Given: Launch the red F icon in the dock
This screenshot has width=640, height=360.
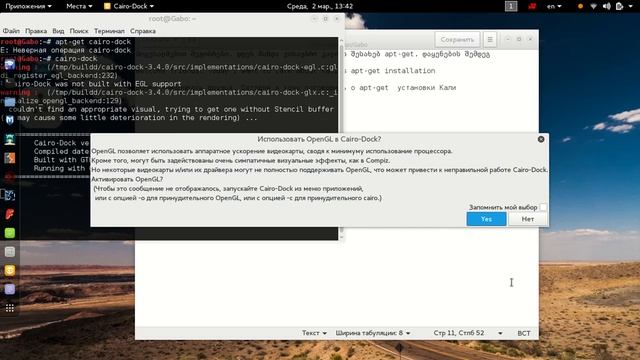Looking at the screenshot, I should (x=10, y=214).
